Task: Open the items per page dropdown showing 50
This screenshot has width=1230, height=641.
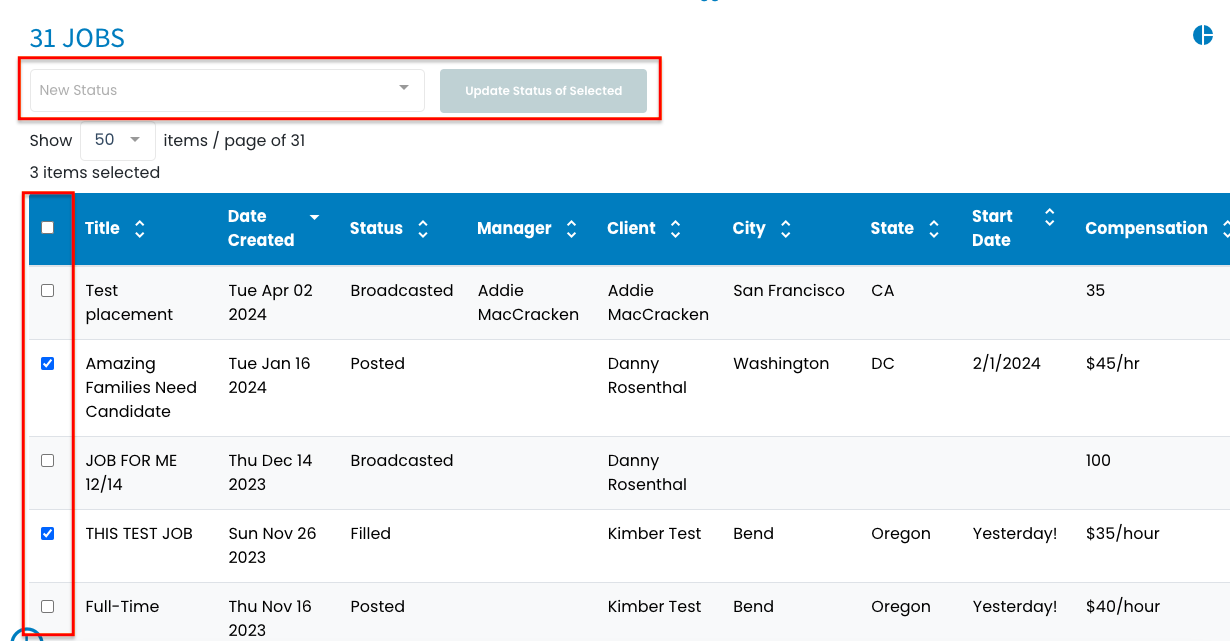Action: (117, 140)
